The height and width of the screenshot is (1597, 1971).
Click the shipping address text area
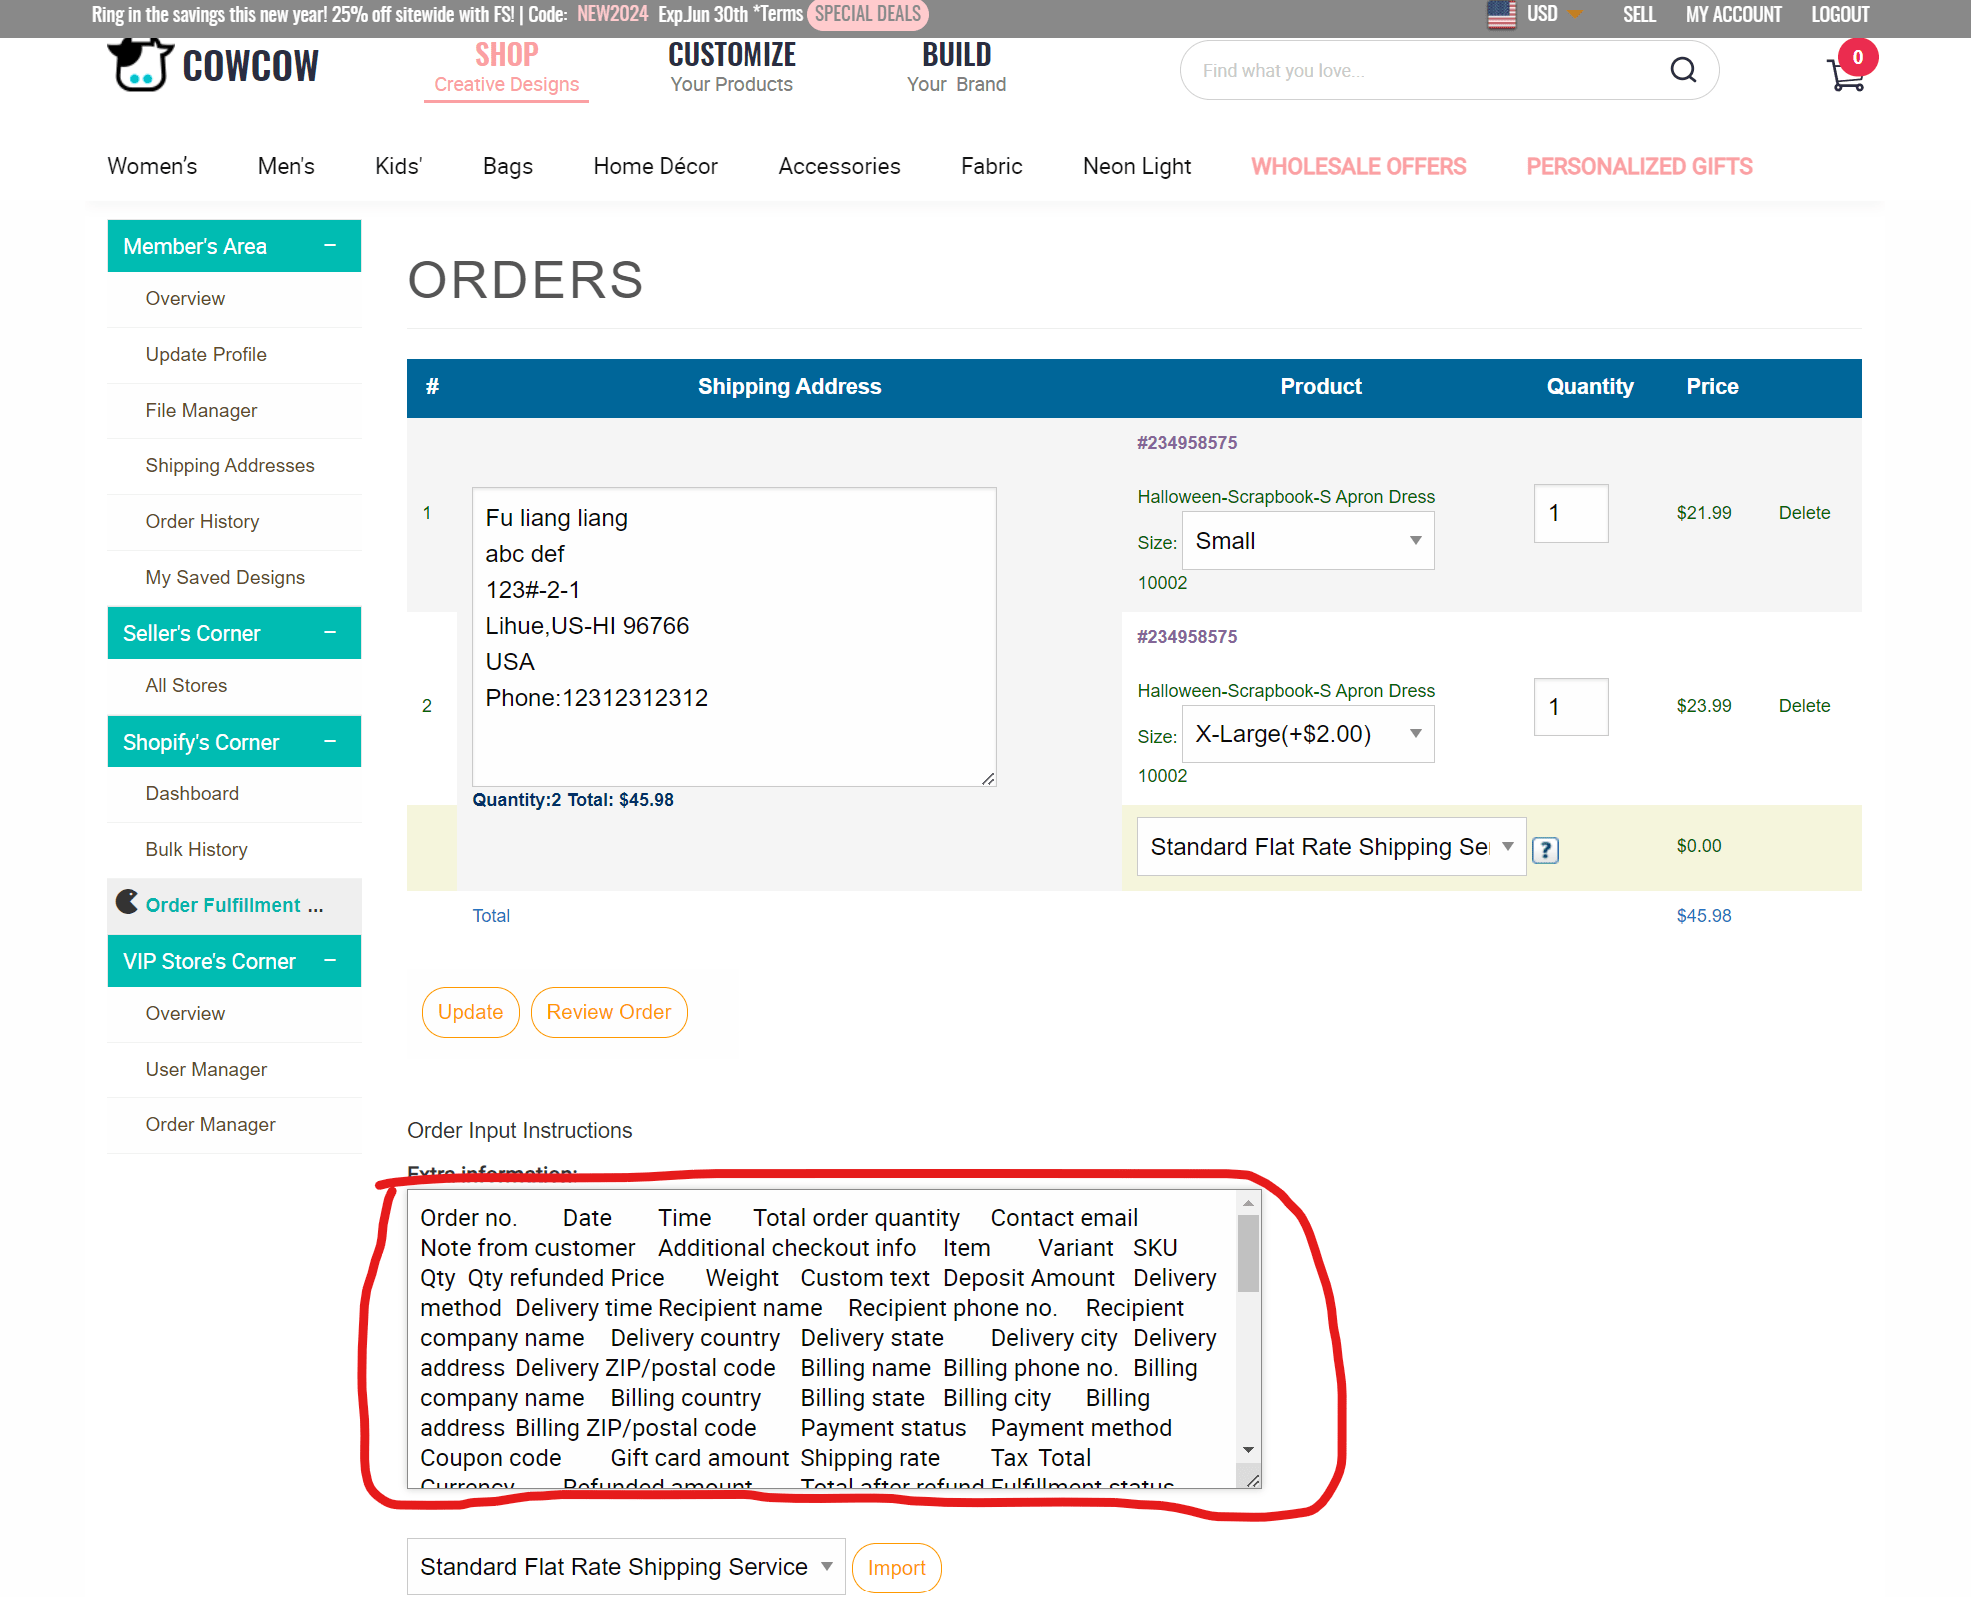point(734,637)
